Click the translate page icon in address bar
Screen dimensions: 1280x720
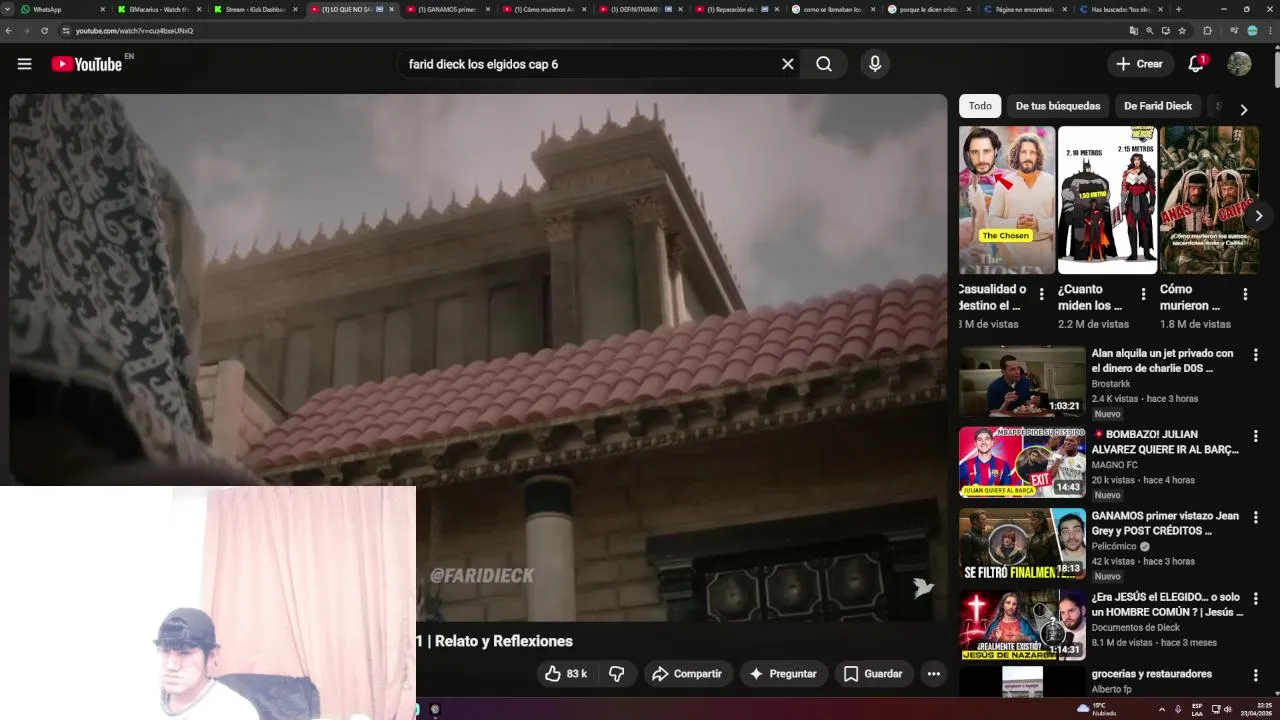1133,31
